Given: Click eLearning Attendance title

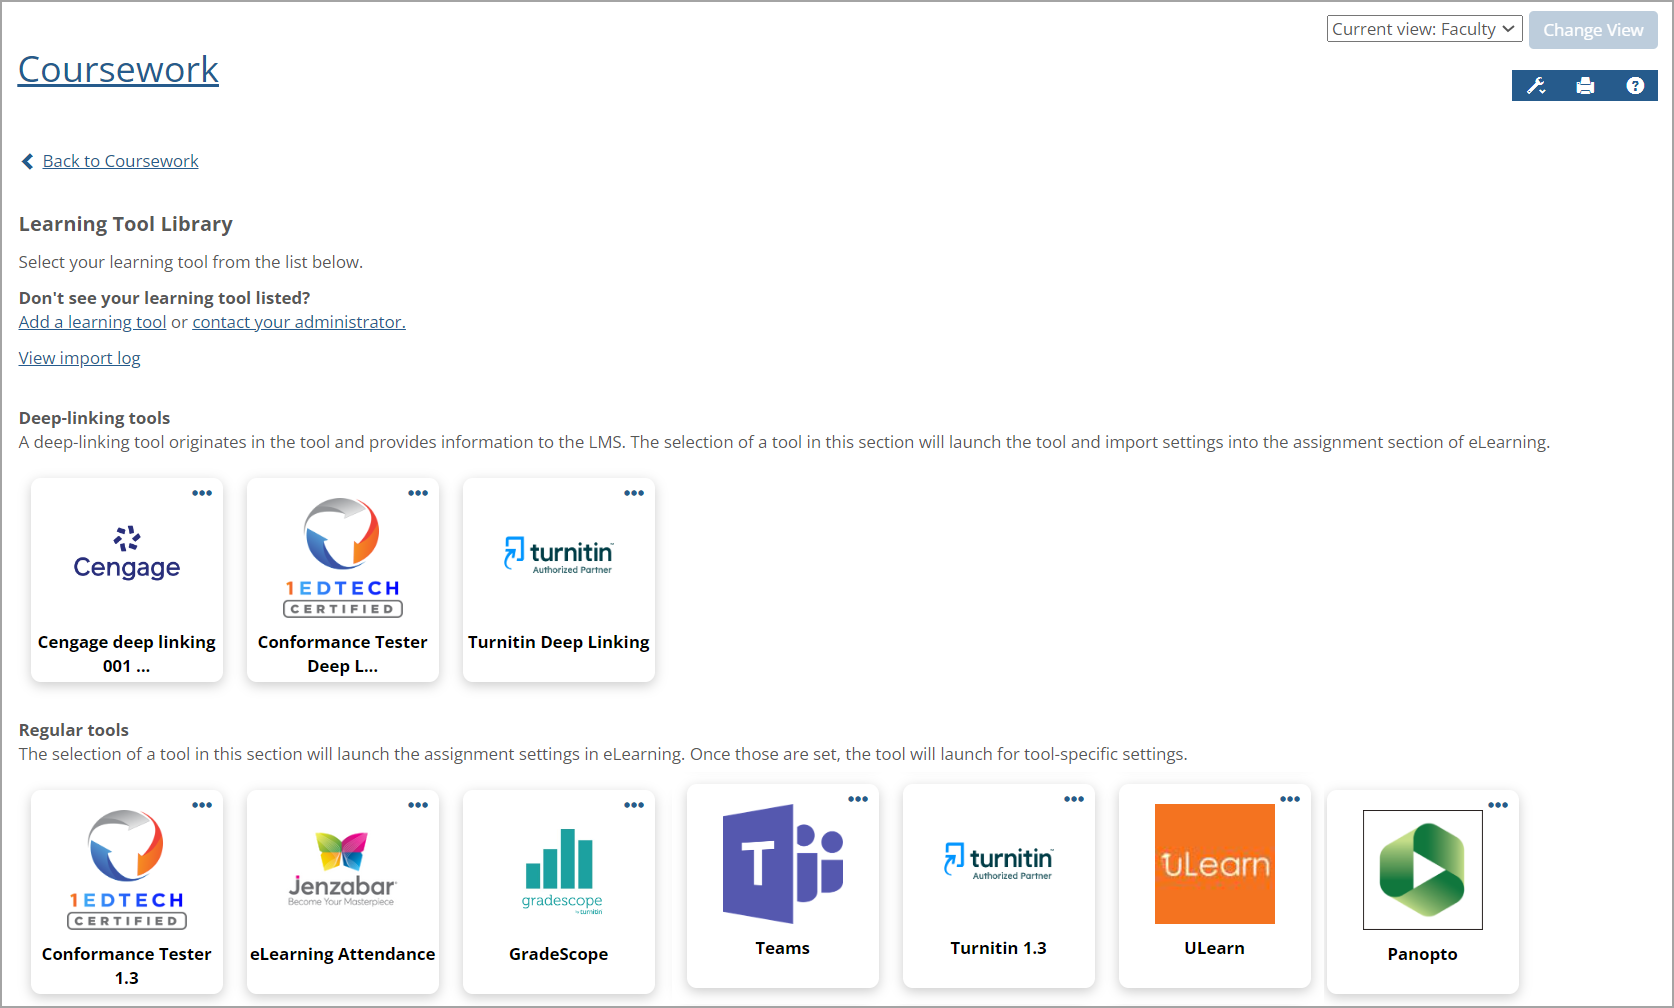Looking at the screenshot, I should (343, 954).
